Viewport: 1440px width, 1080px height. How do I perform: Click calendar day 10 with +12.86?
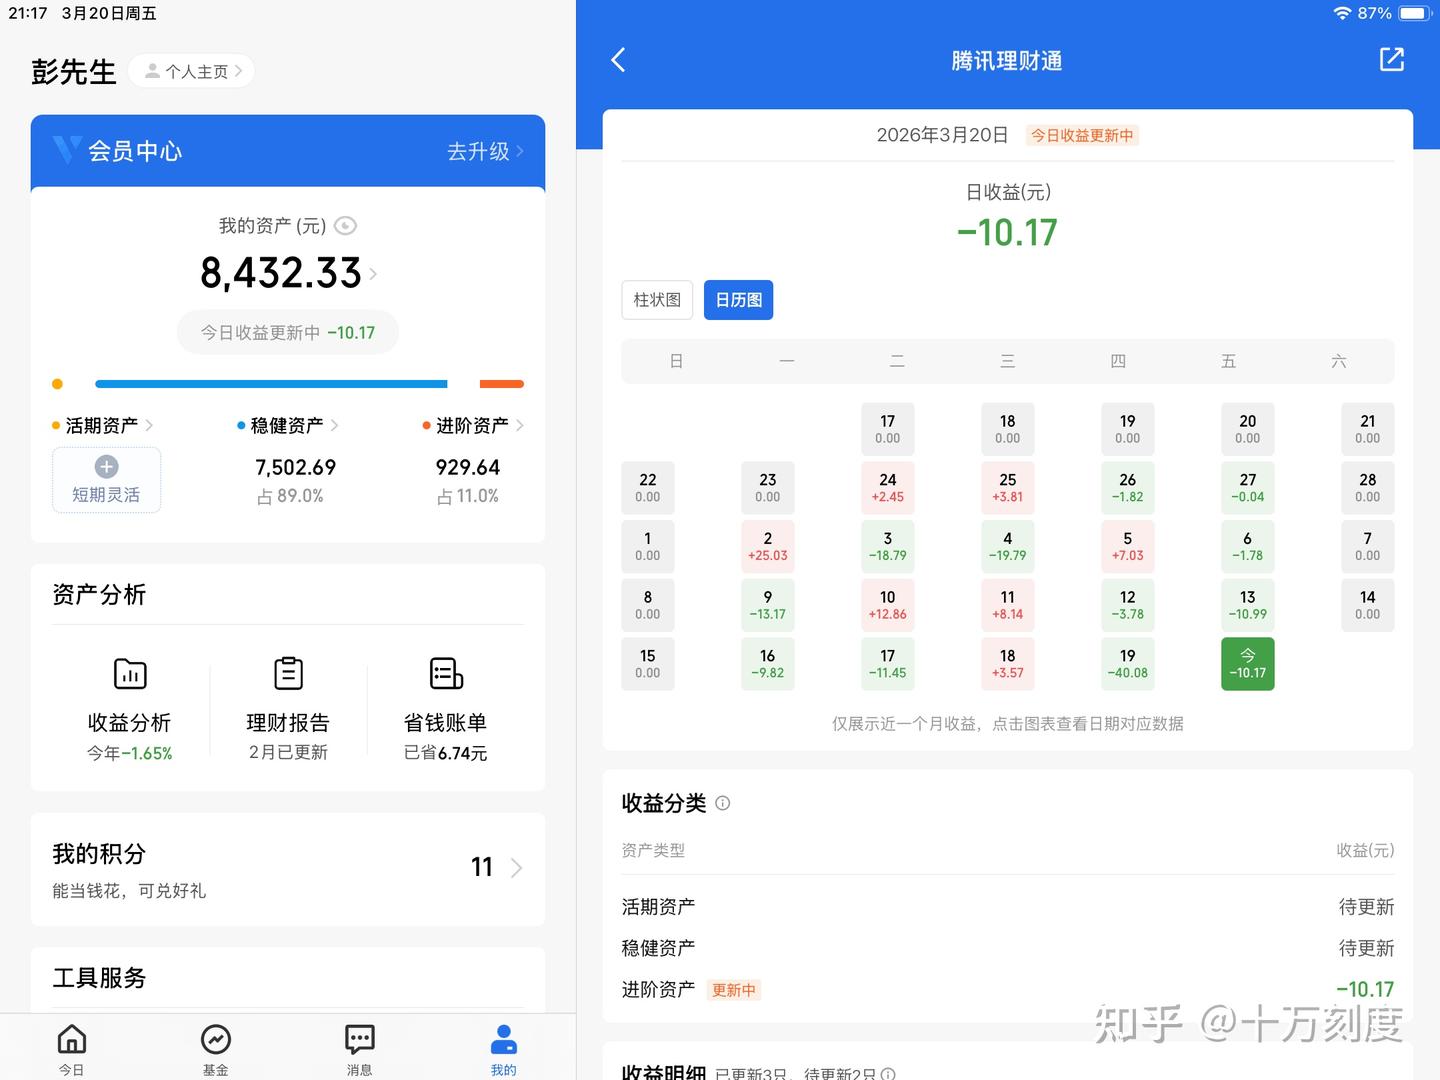[888, 605]
